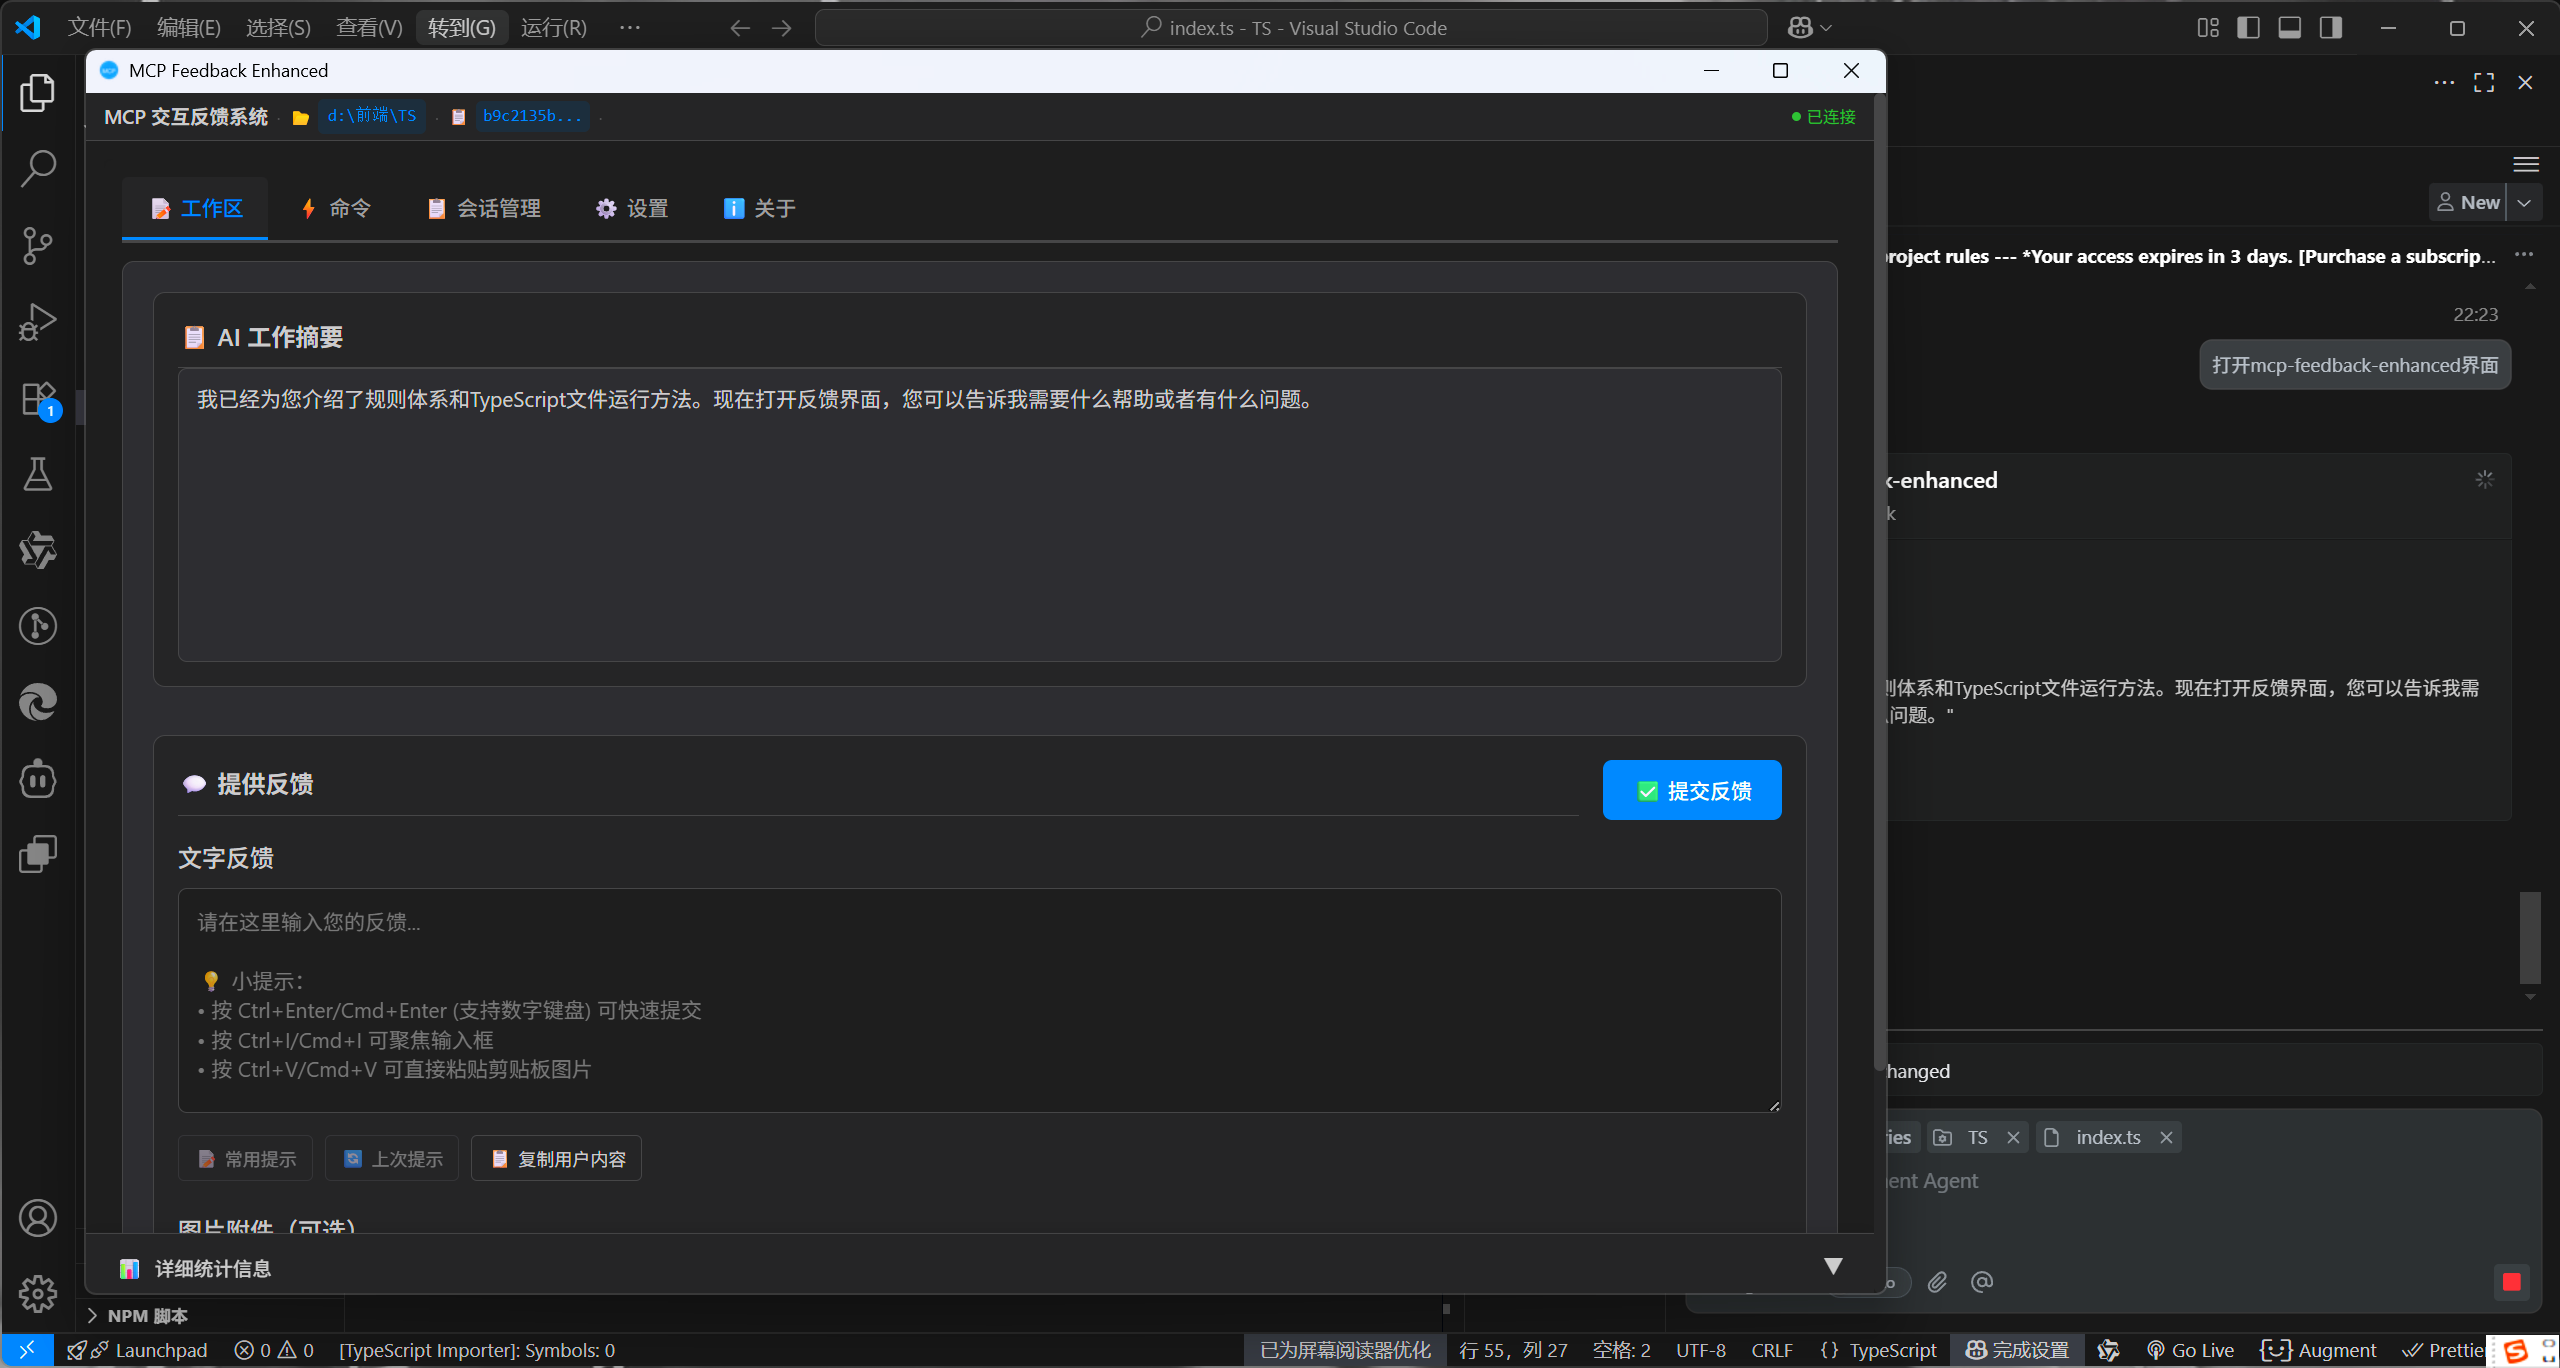Open Customize Layout in title bar
Screen dimensions: 2560x1368
coord(2208,28)
